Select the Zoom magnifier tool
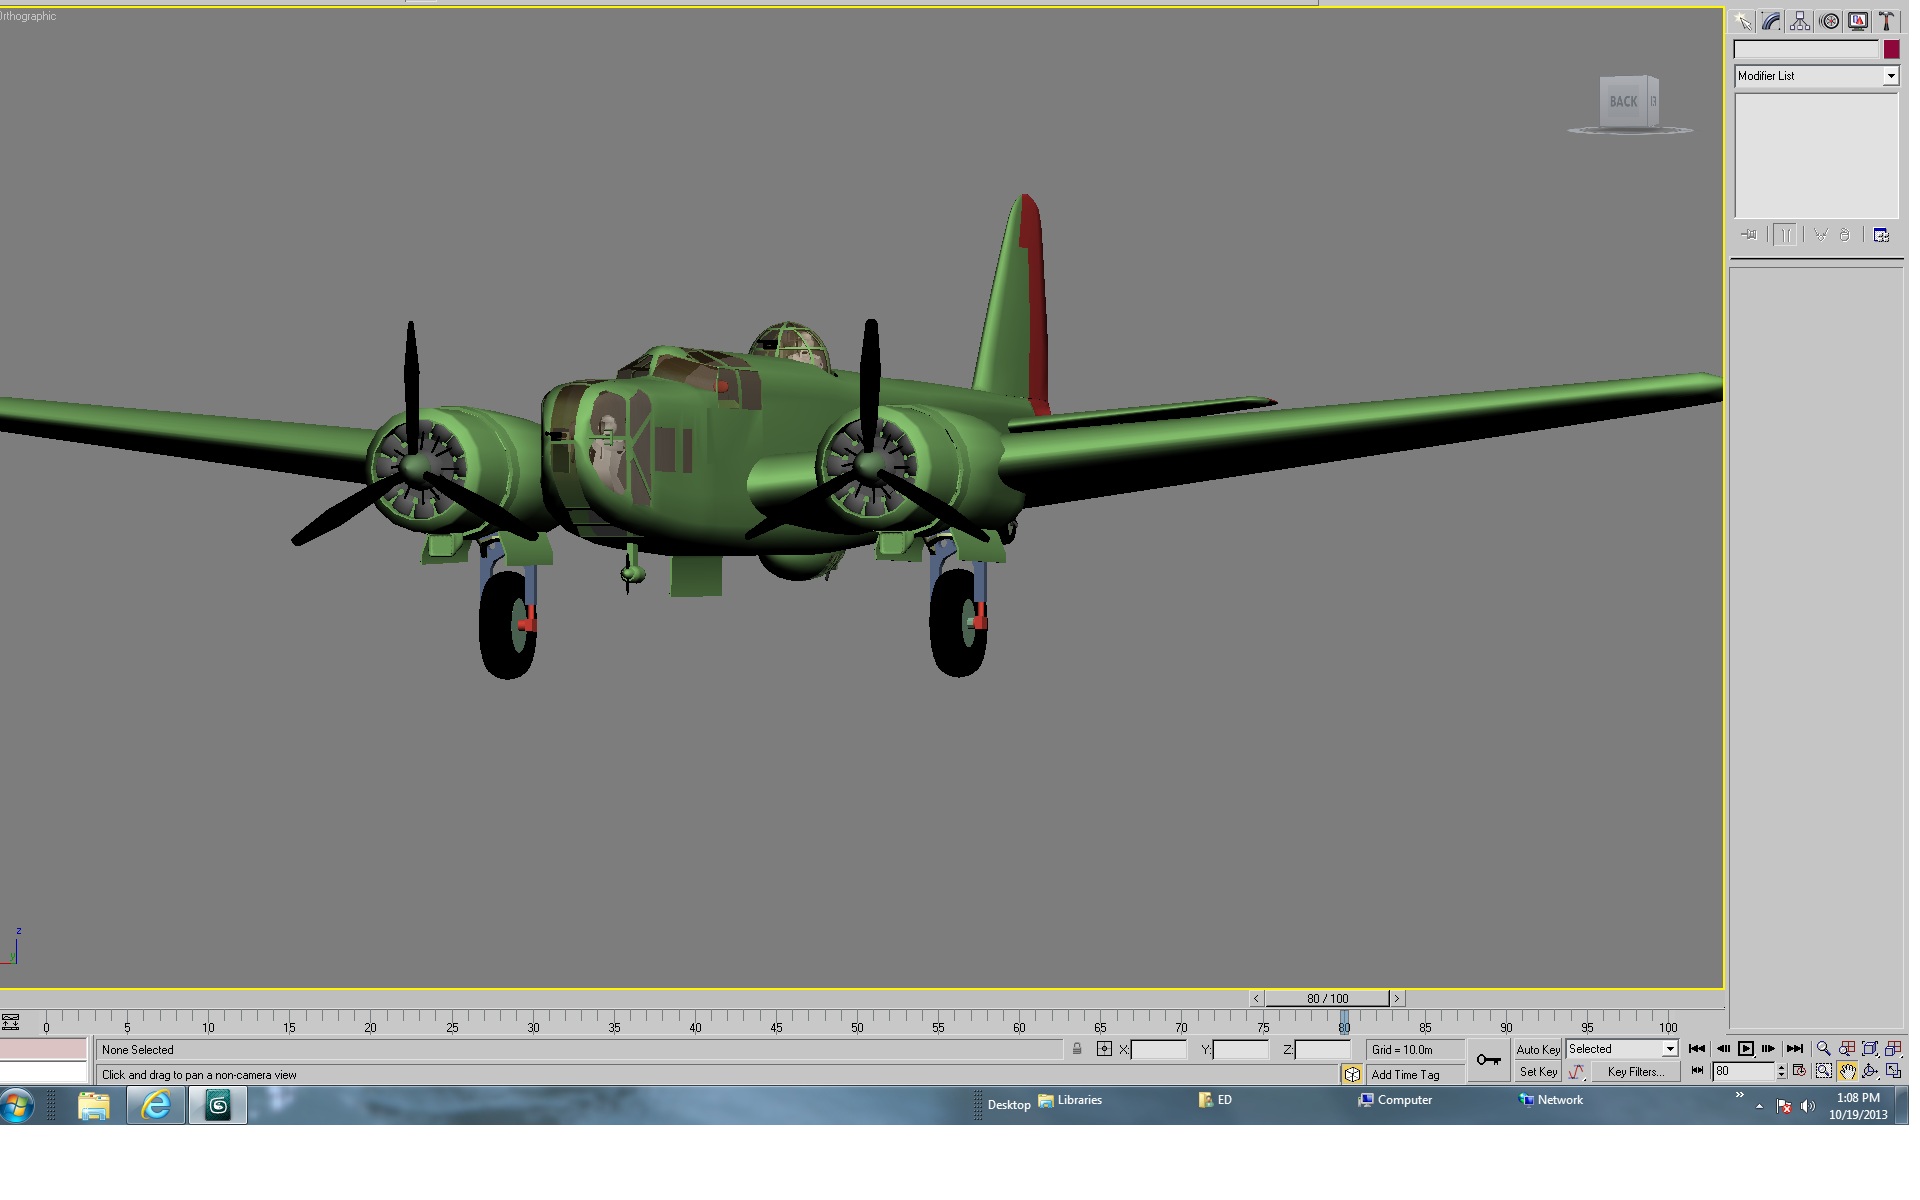Image resolution: width=1920 pixels, height=1200 pixels. point(1823,1049)
